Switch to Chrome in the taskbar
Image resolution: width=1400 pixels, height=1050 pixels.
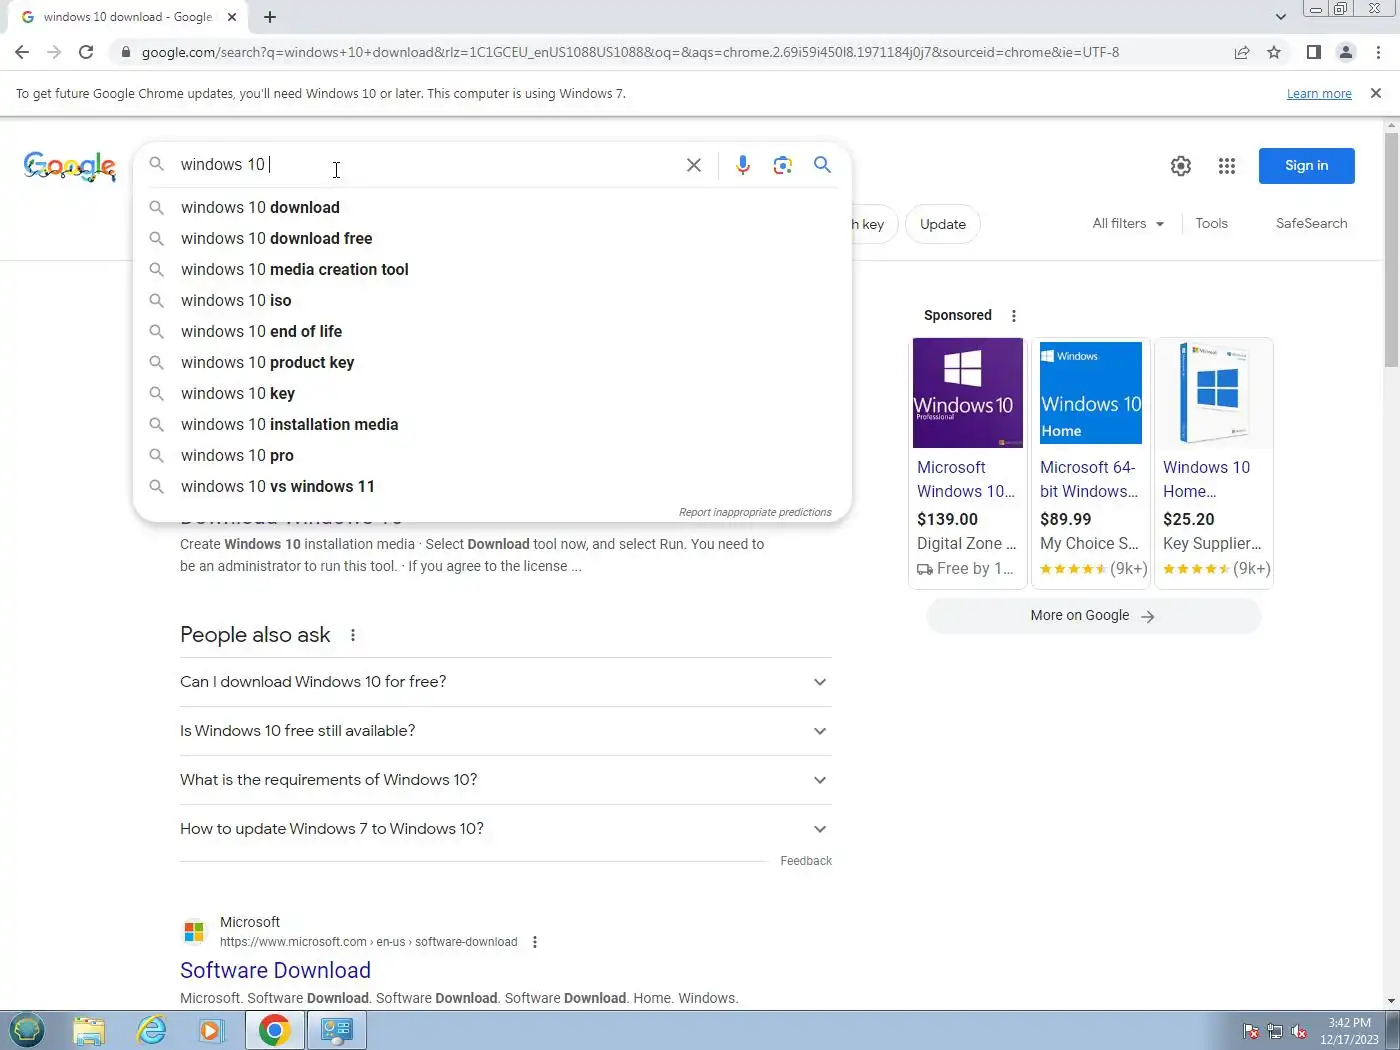pos(275,1030)
